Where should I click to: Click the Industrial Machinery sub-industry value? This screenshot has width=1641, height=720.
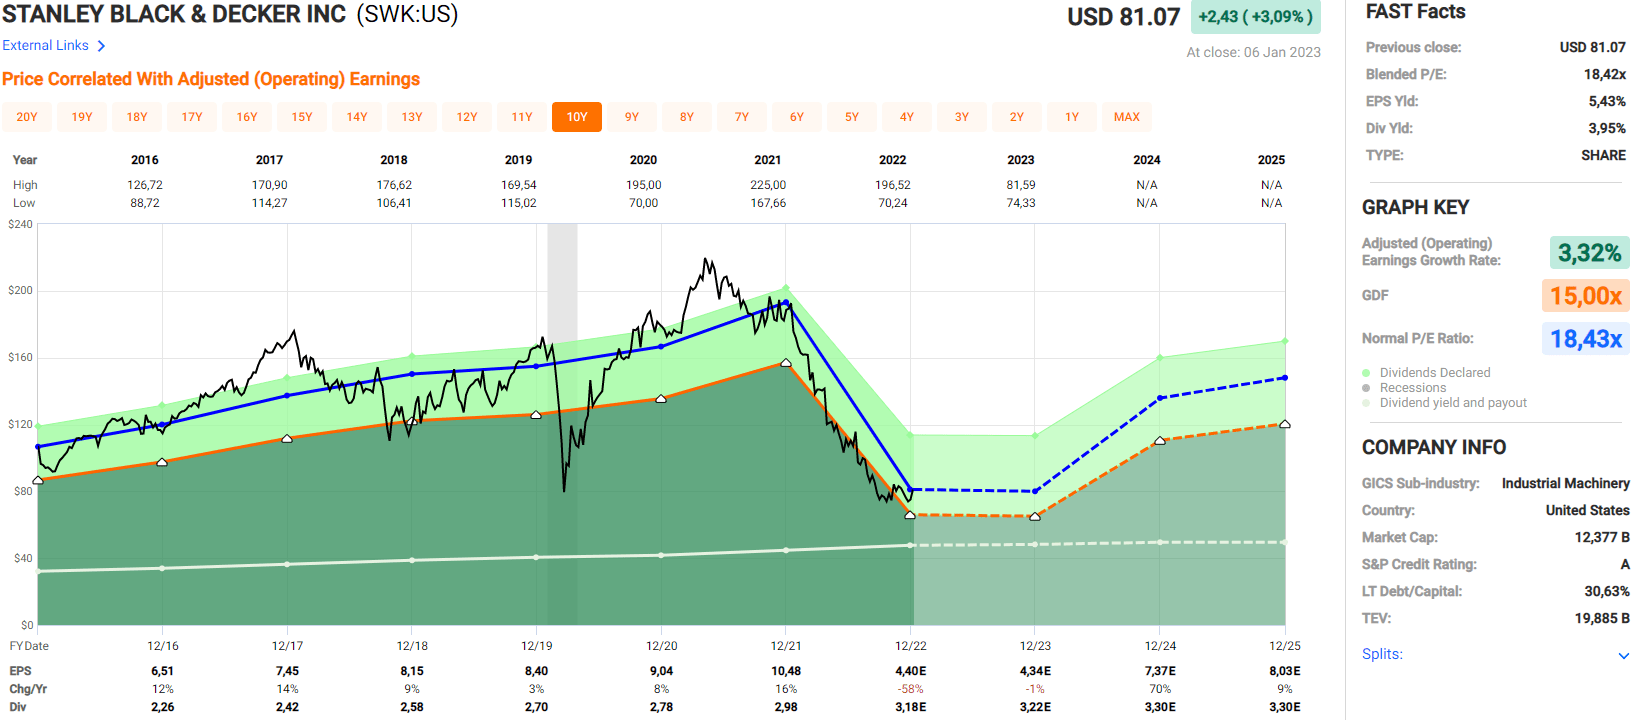[x=1565, y=483]
